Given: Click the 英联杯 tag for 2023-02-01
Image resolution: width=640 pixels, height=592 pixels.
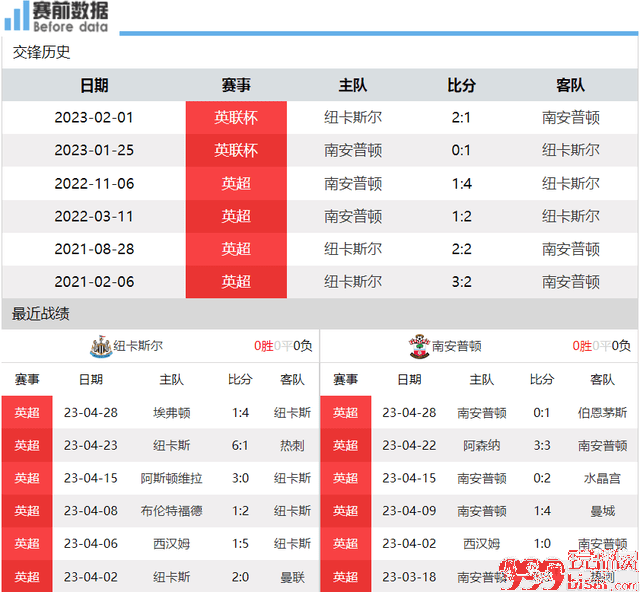Looking at the screenshot, I should pyautogui.click(x=236, y=118).
